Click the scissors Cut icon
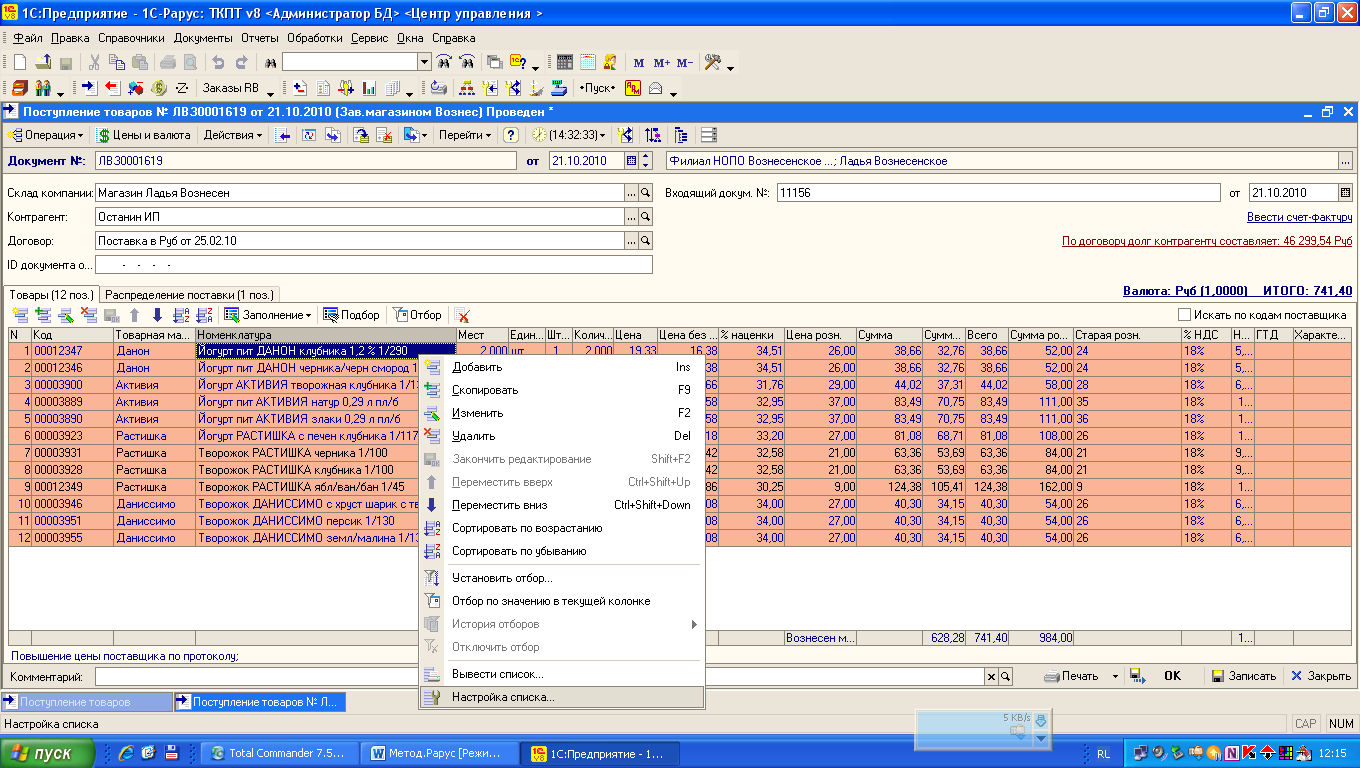Image resolution: width=1360 pixels, height=768 pixels. coord(95,62)
